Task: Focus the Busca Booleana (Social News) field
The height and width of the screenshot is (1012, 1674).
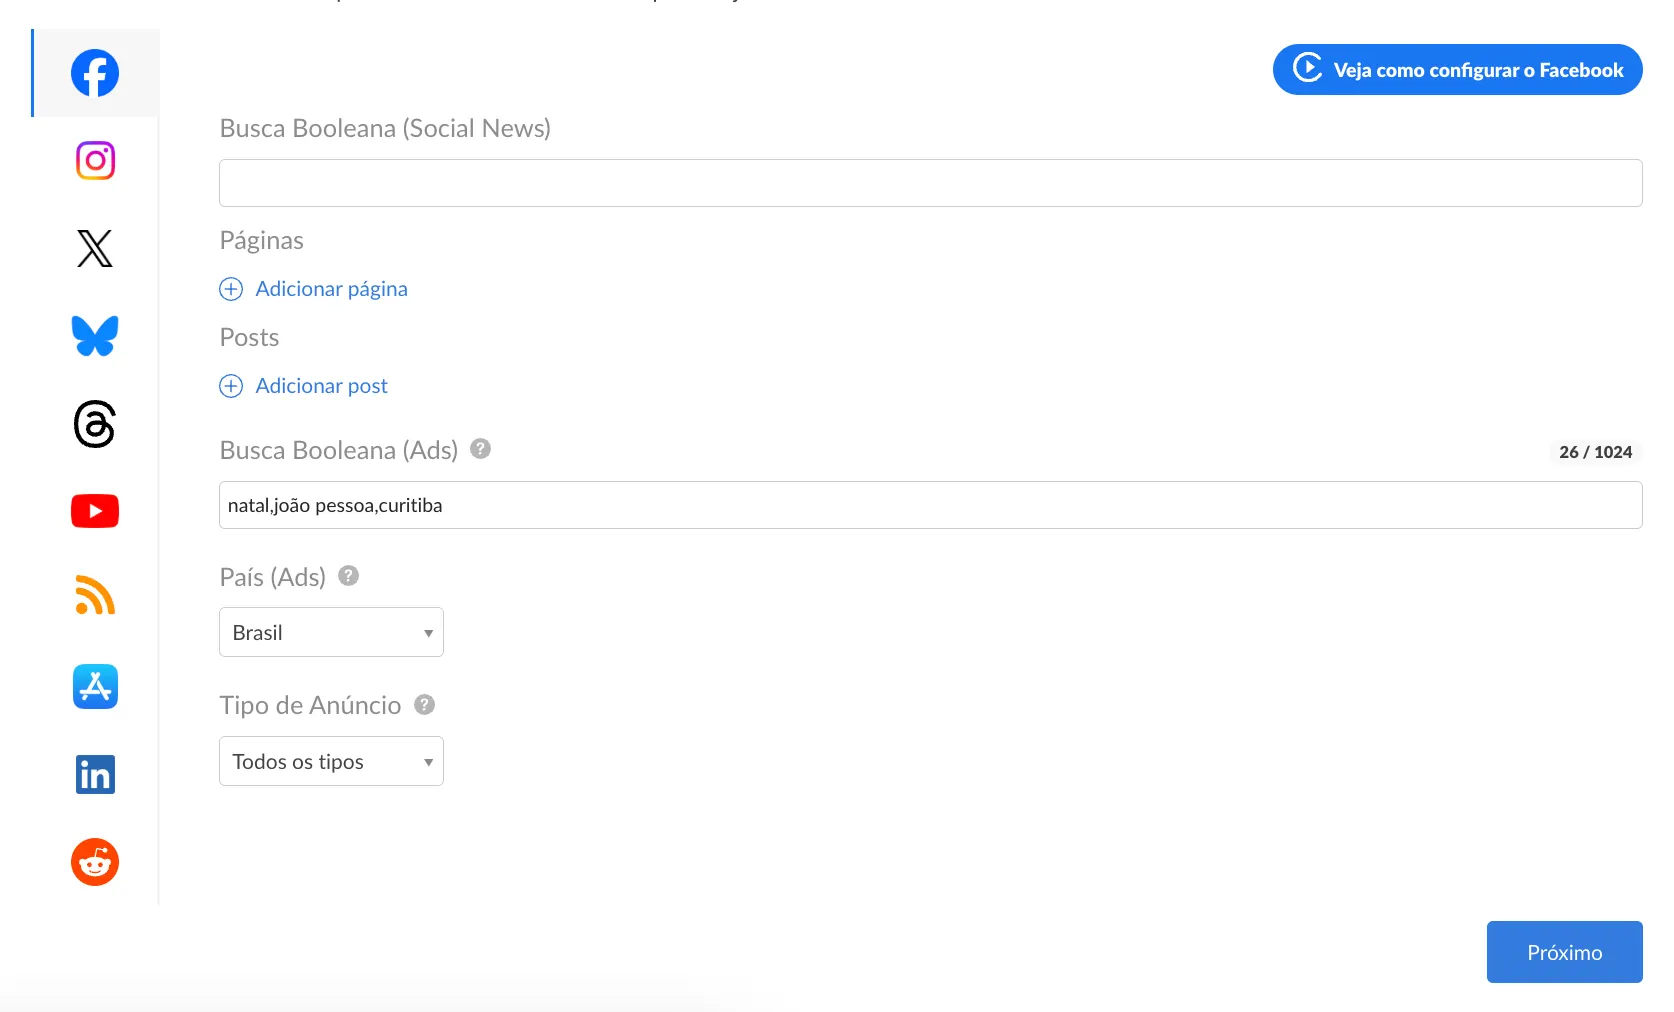Action: (930, 183)
